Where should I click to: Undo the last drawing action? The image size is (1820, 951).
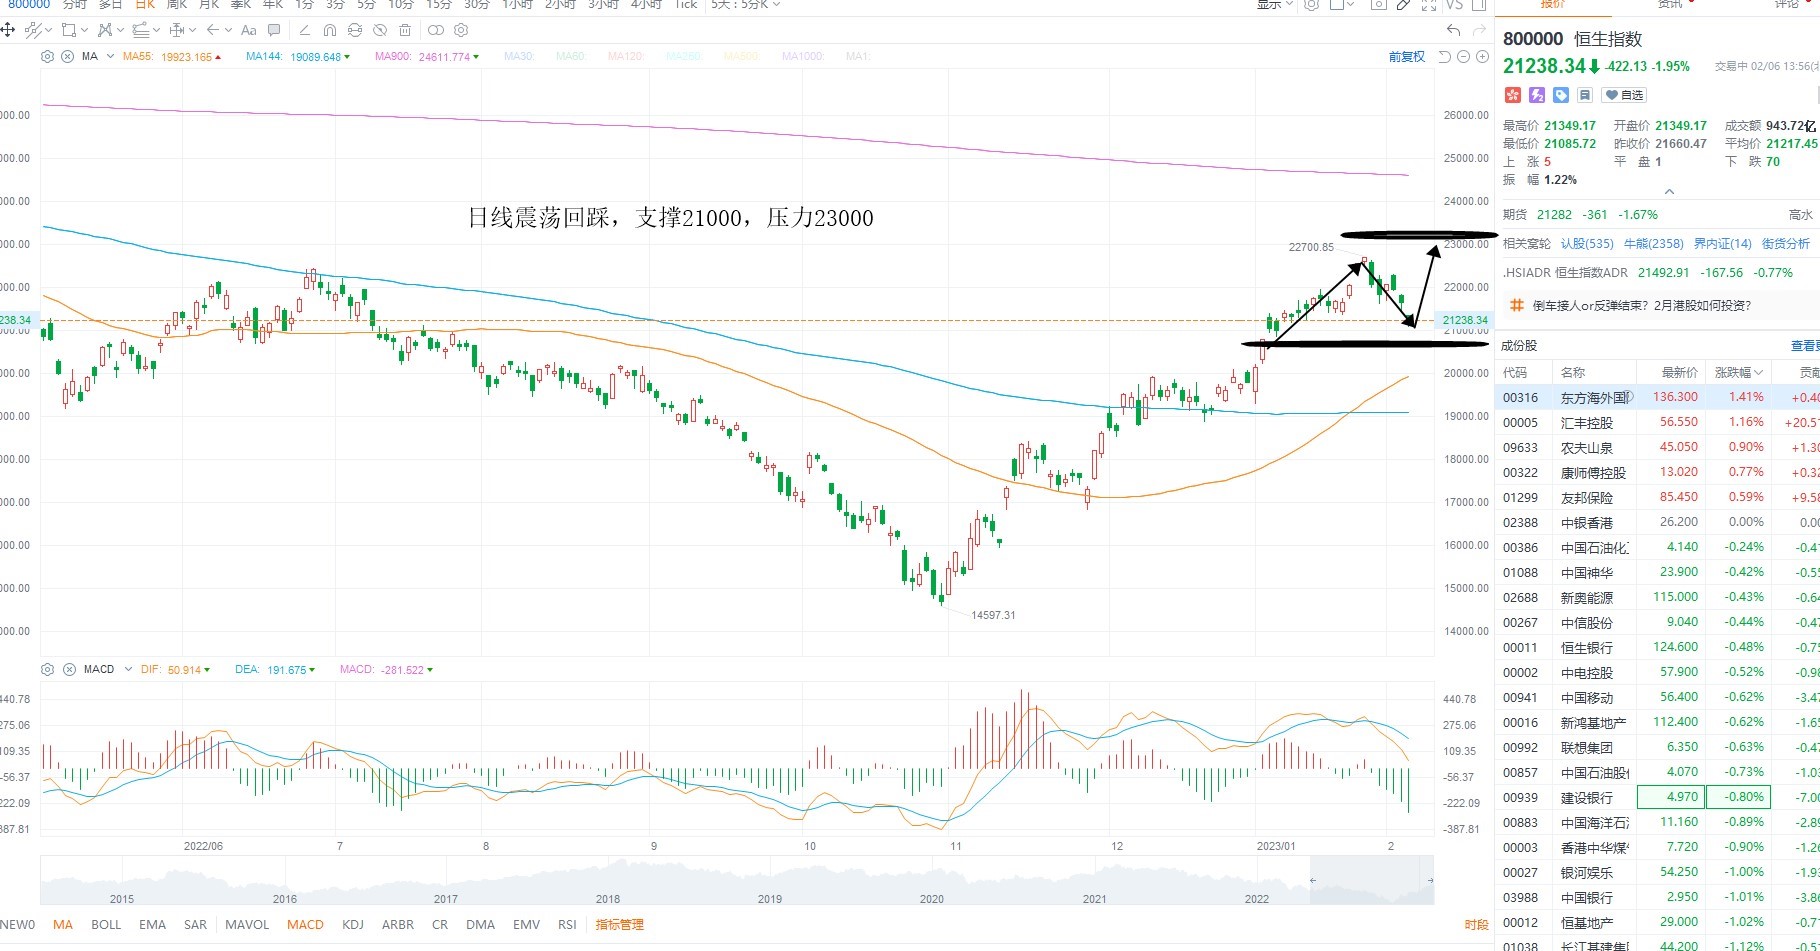(1454, 31)
